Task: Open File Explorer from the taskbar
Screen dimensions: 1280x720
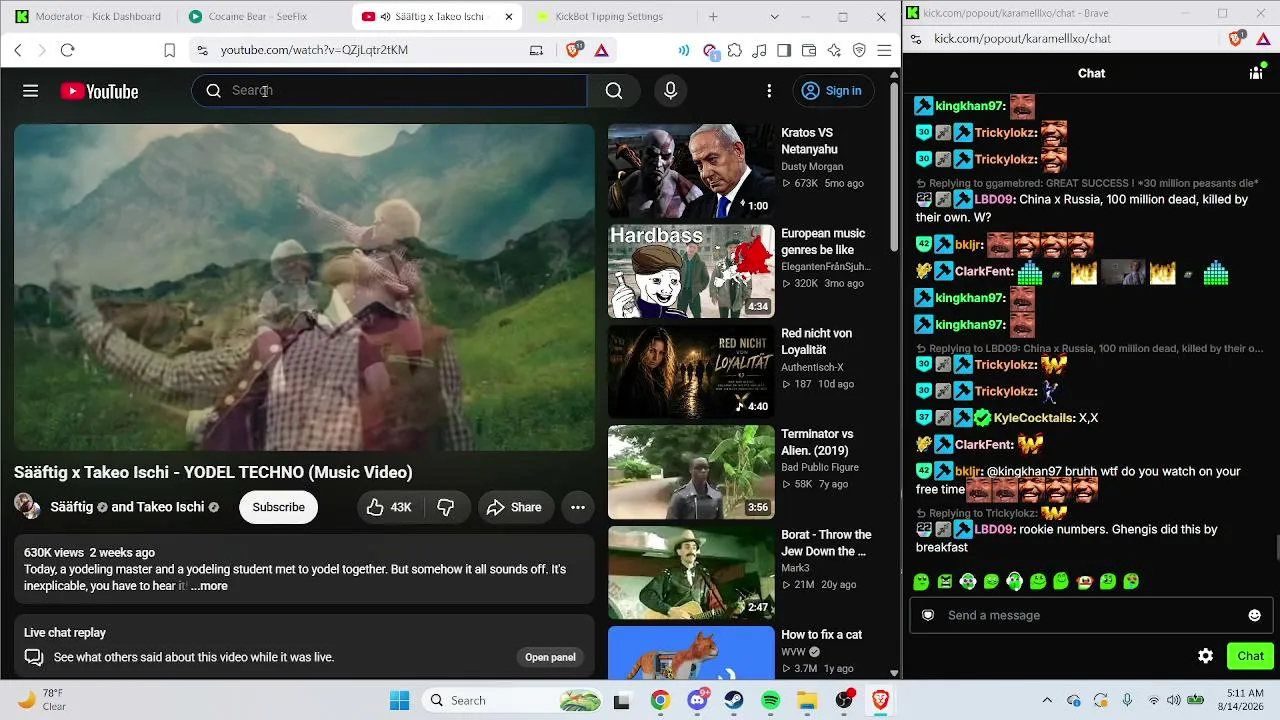Action: coord(807,700)
